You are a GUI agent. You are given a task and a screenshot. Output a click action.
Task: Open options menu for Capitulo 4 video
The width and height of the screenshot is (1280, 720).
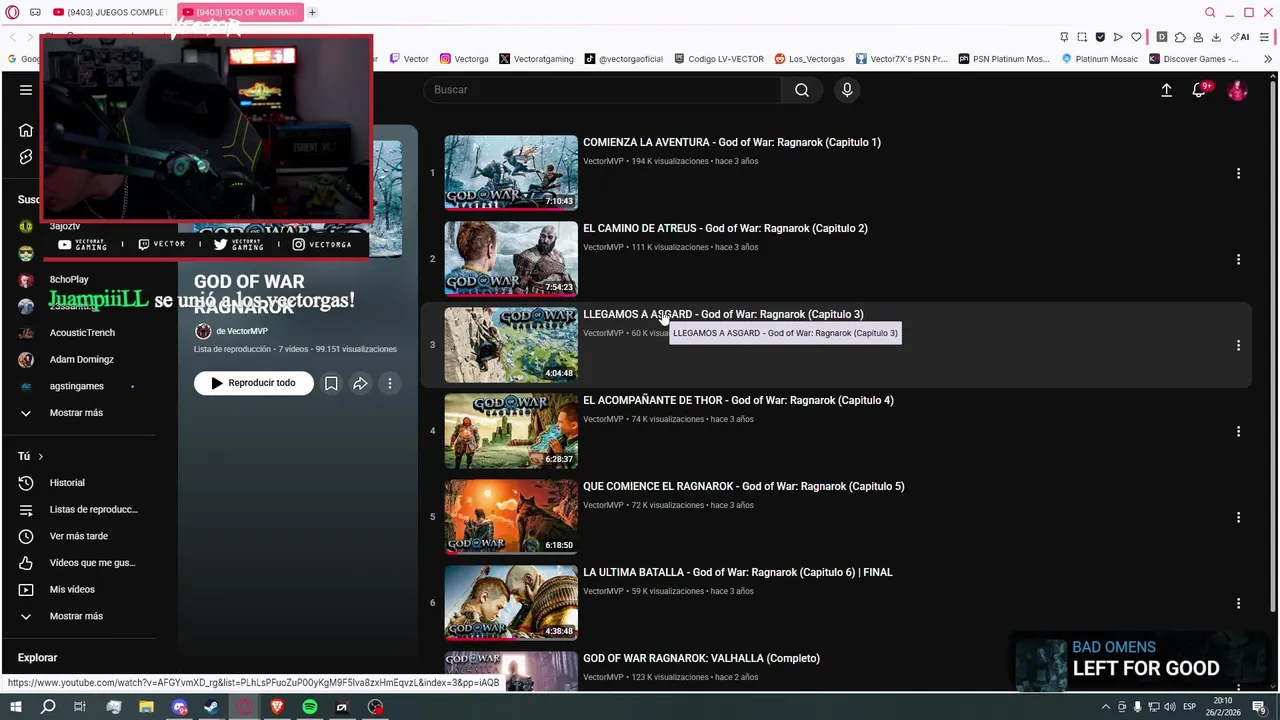(x=1238, y=431)
